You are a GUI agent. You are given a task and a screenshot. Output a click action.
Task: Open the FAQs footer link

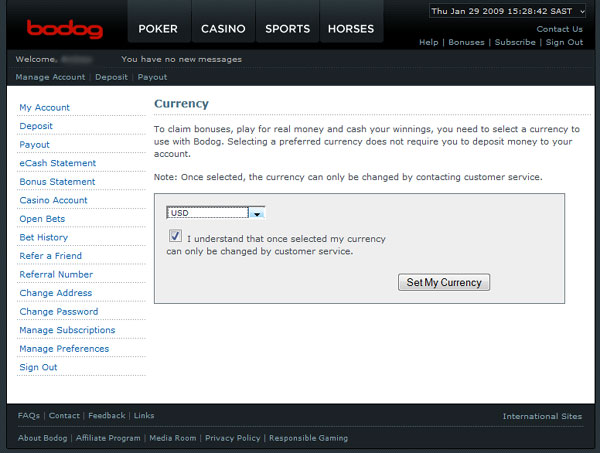tap(29, 416)
